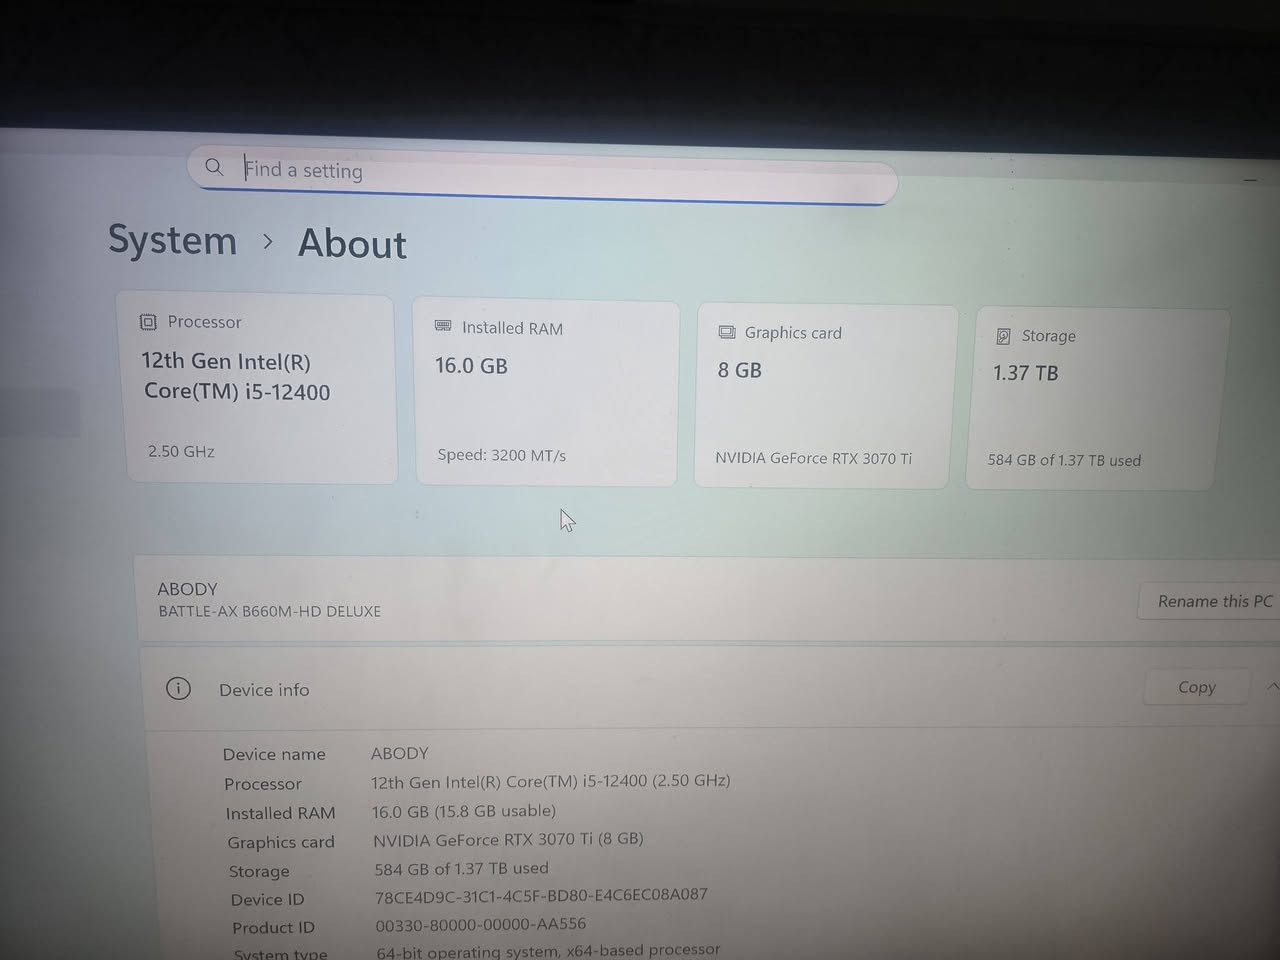Click the Installed RAM icon

443,327
